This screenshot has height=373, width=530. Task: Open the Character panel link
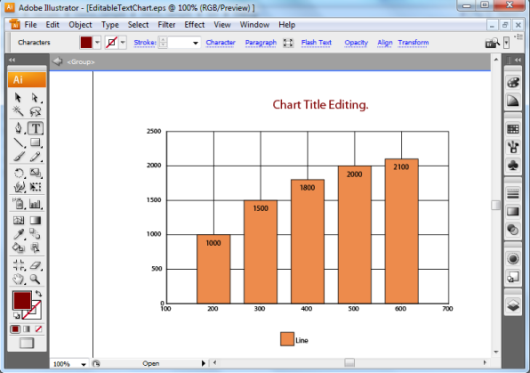tap(220, 43)
